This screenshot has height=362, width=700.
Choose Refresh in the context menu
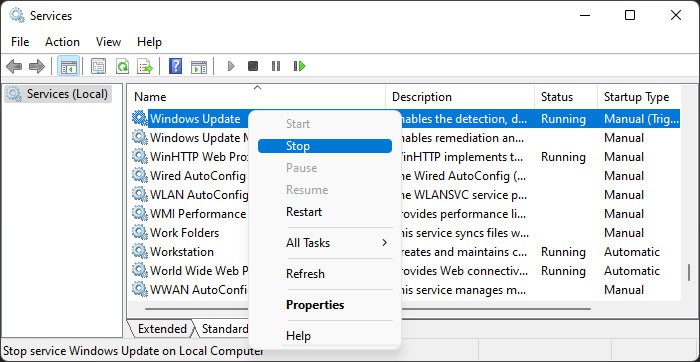pos(325,274)
